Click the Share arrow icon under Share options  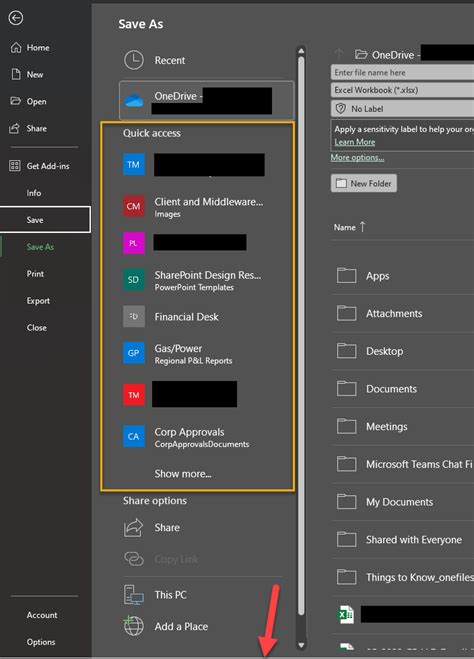click(x=134, y=527)
